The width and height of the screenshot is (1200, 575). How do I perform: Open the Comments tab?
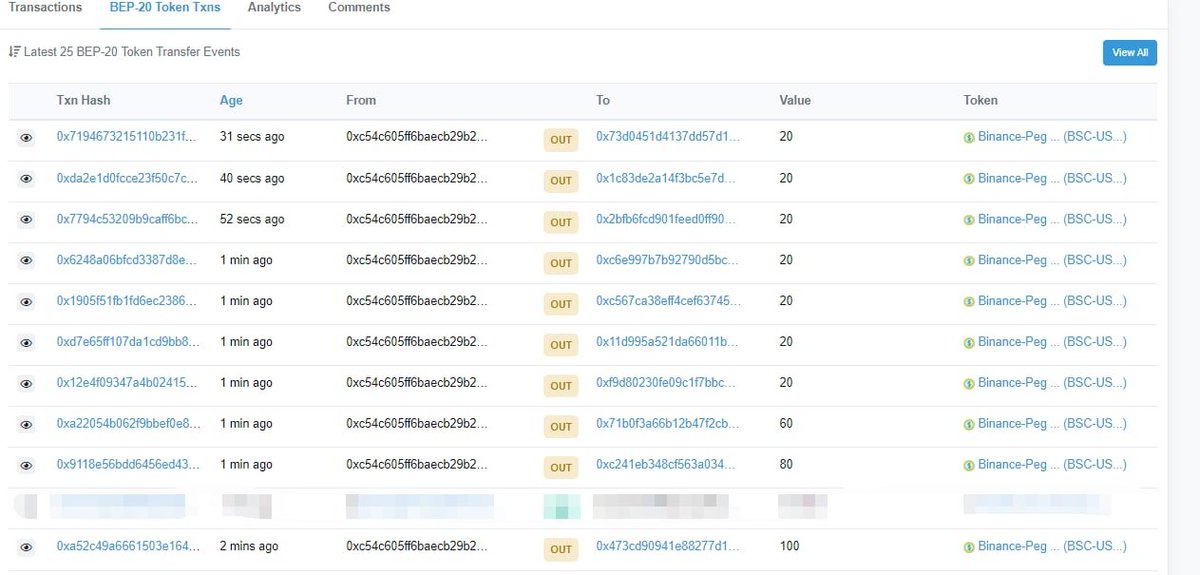(x=359, y=8)
